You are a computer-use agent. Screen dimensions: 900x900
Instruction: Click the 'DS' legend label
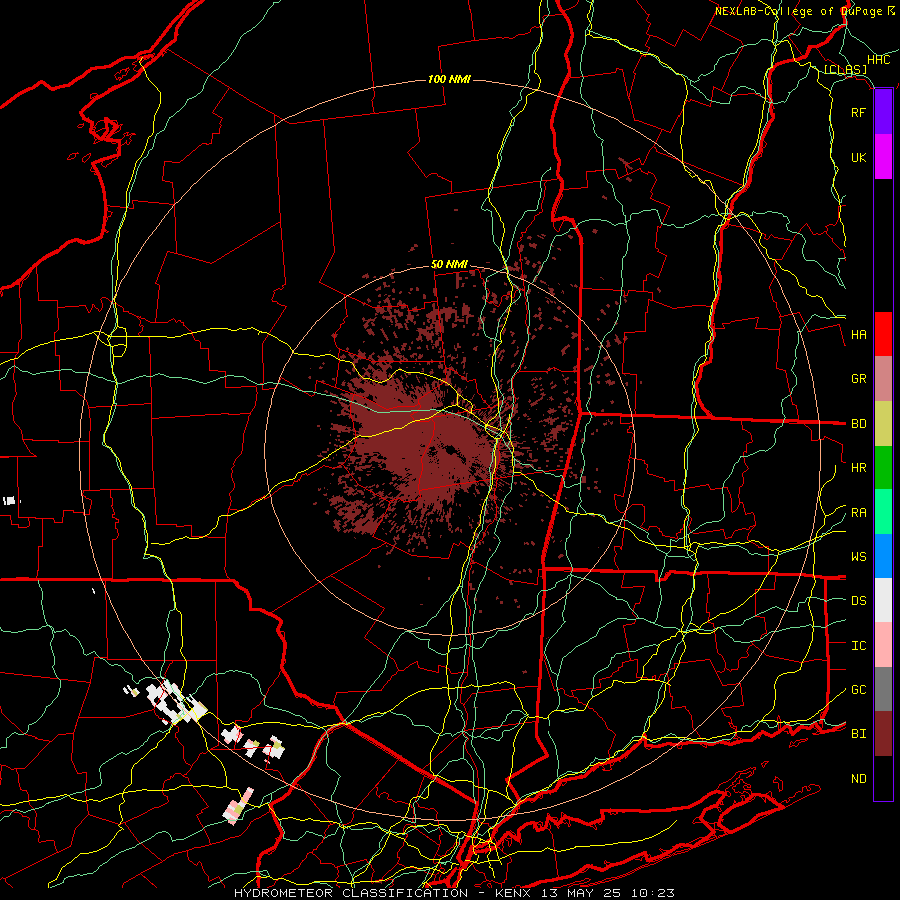click(858, 601)
